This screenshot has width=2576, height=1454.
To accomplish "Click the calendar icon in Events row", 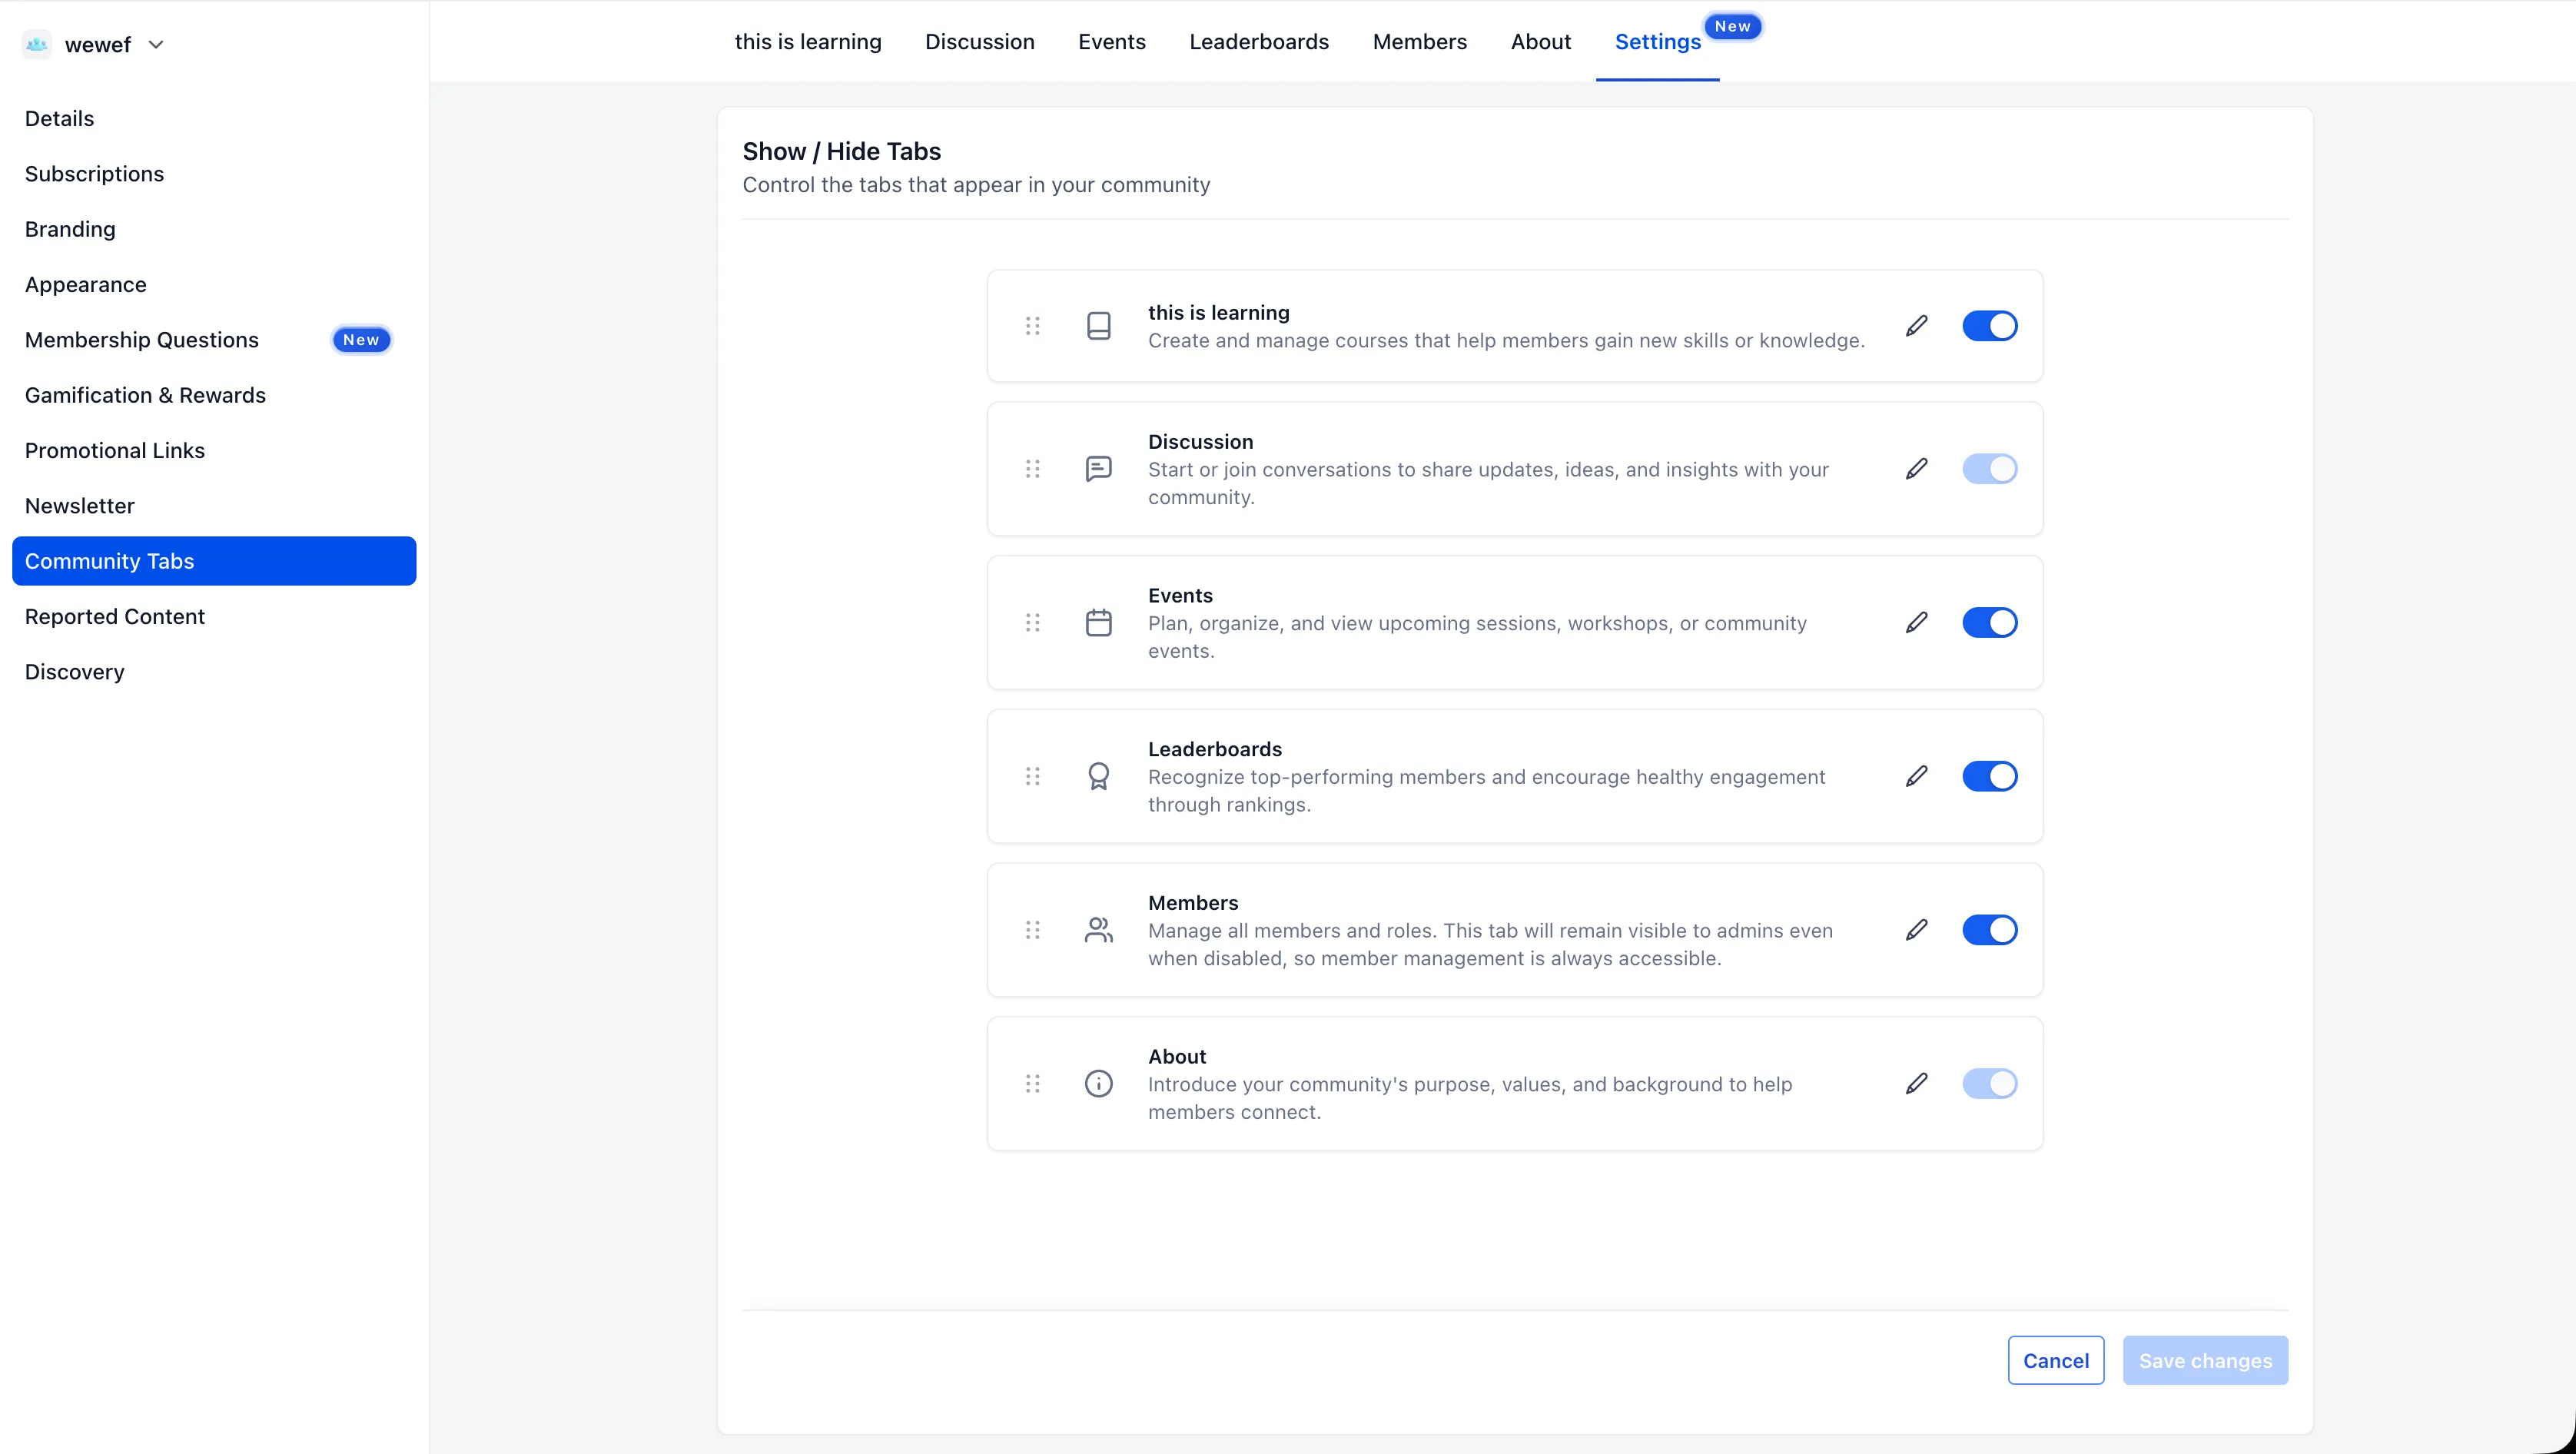I will (x=1099, y=623).
